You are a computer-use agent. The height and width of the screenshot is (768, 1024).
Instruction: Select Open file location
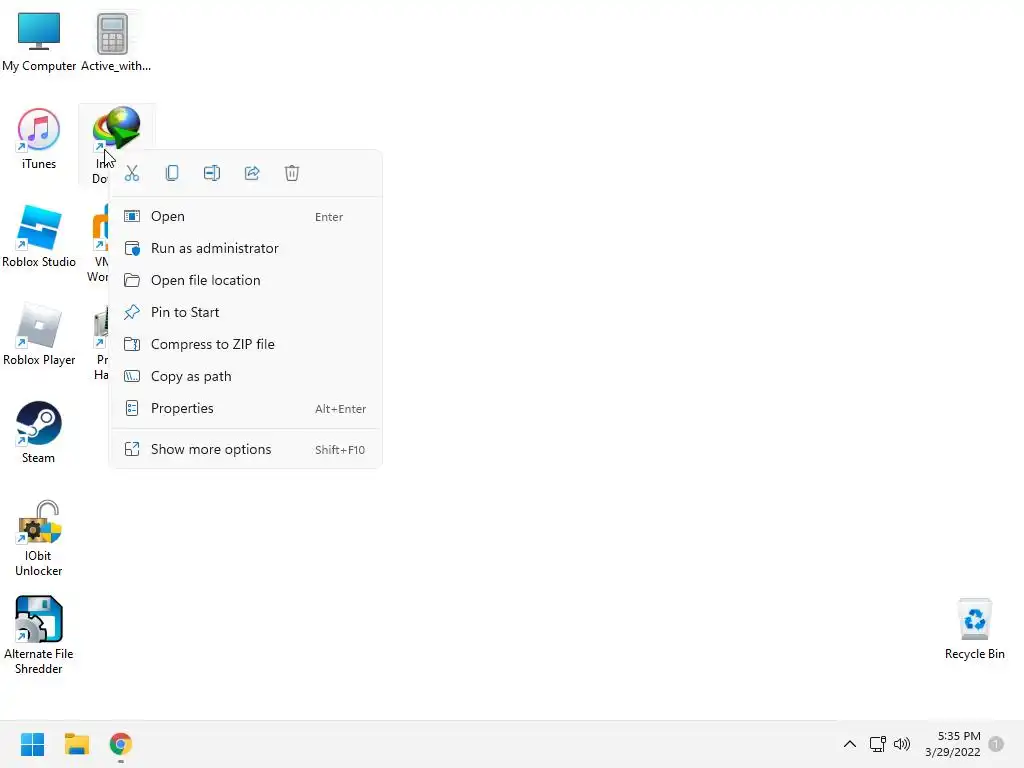point(246,280)
